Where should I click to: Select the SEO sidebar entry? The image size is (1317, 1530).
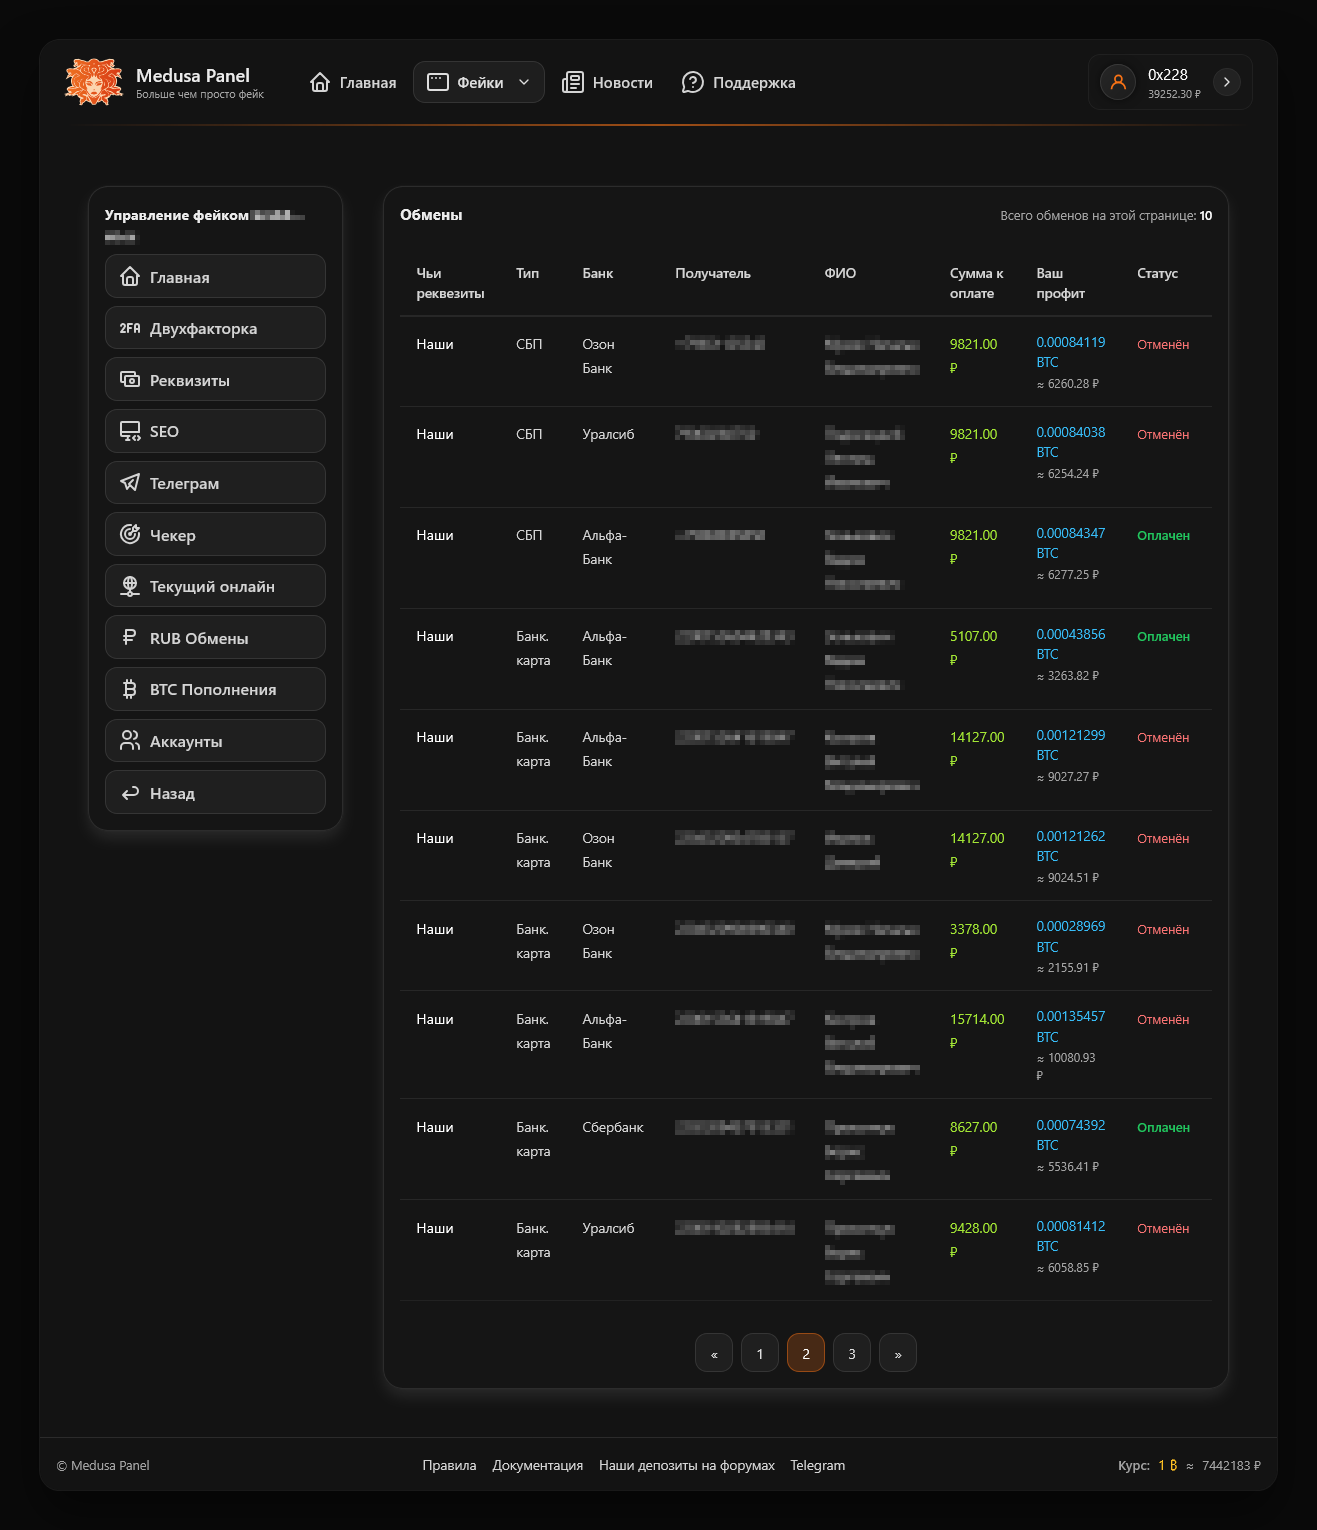tap(215, 431)
